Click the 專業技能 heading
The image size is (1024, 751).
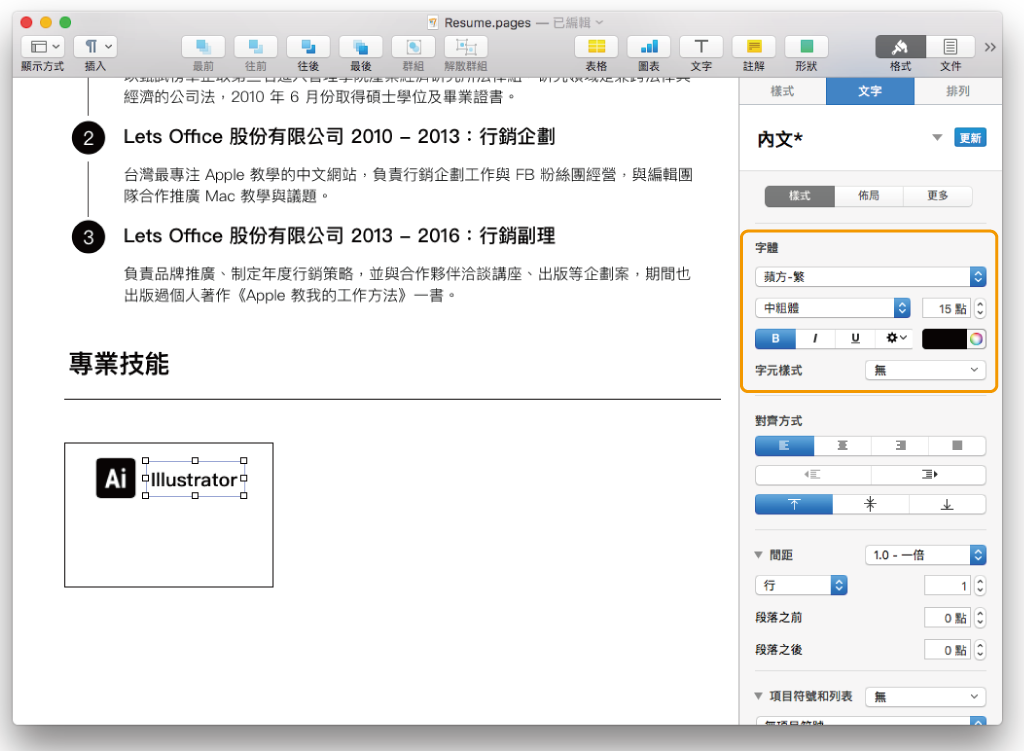(119, 364)
